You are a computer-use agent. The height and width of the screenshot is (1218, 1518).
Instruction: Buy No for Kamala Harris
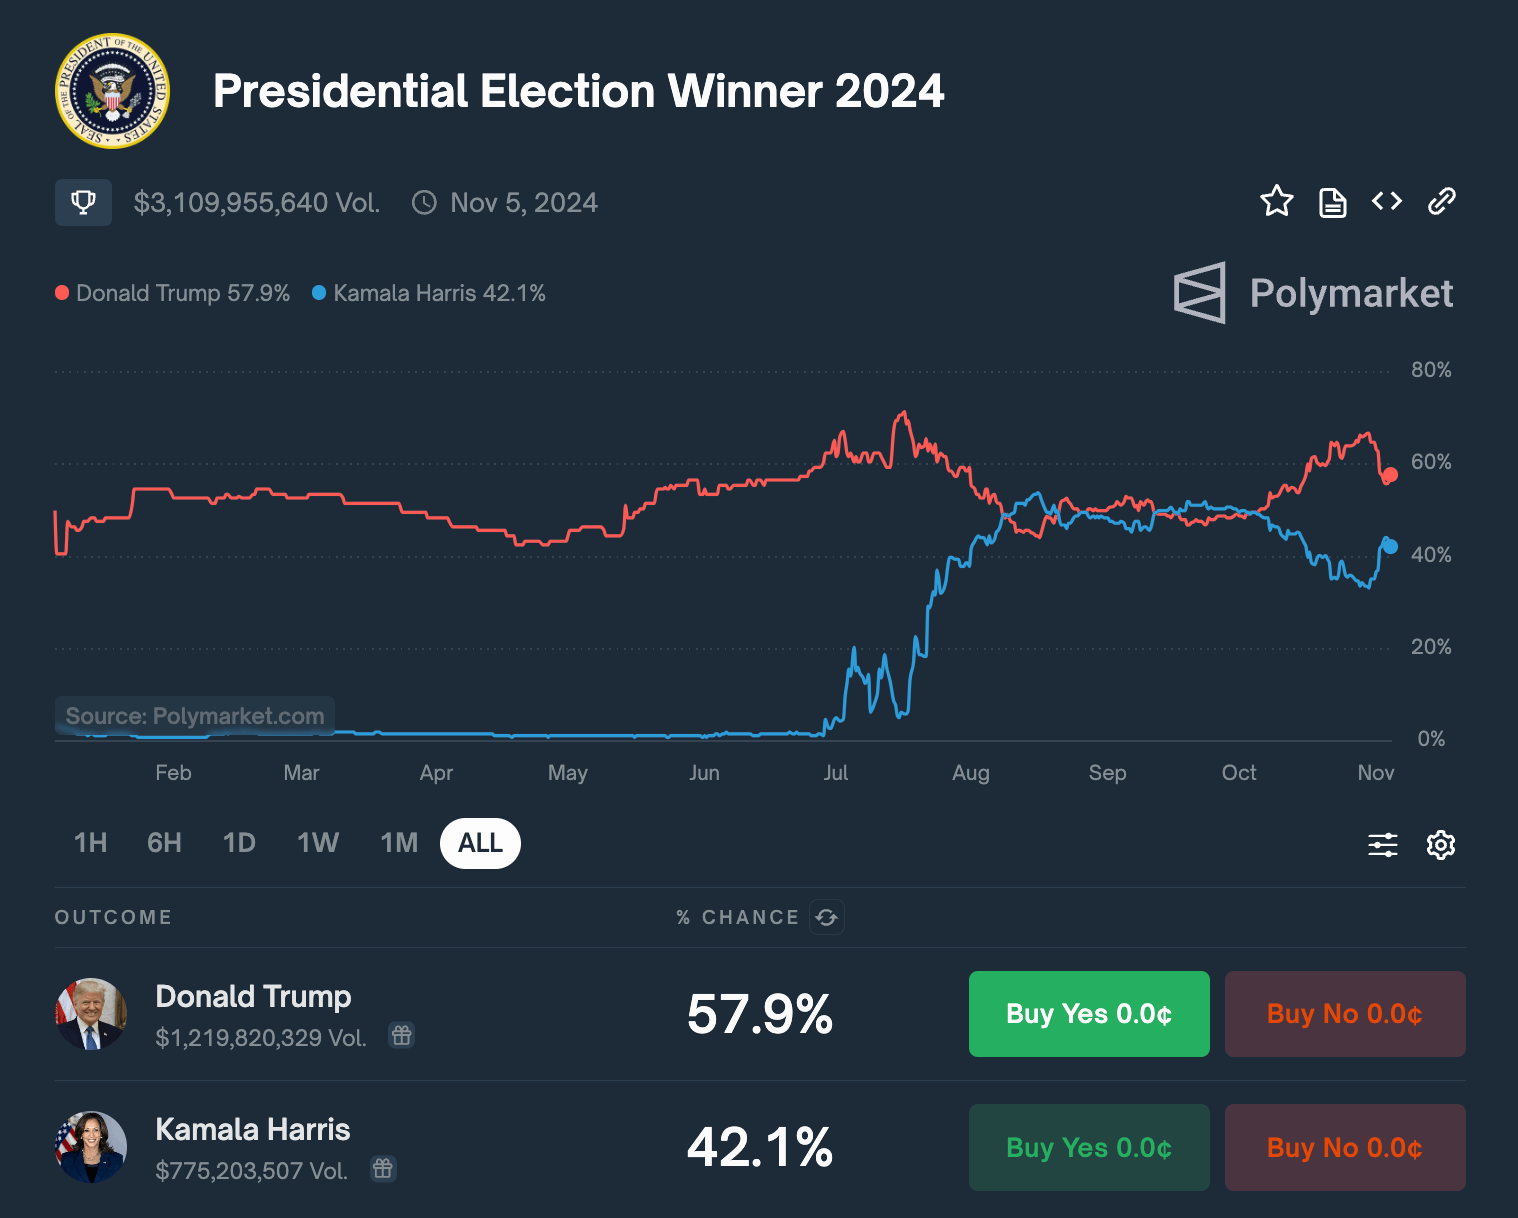pos(1345,1147)
